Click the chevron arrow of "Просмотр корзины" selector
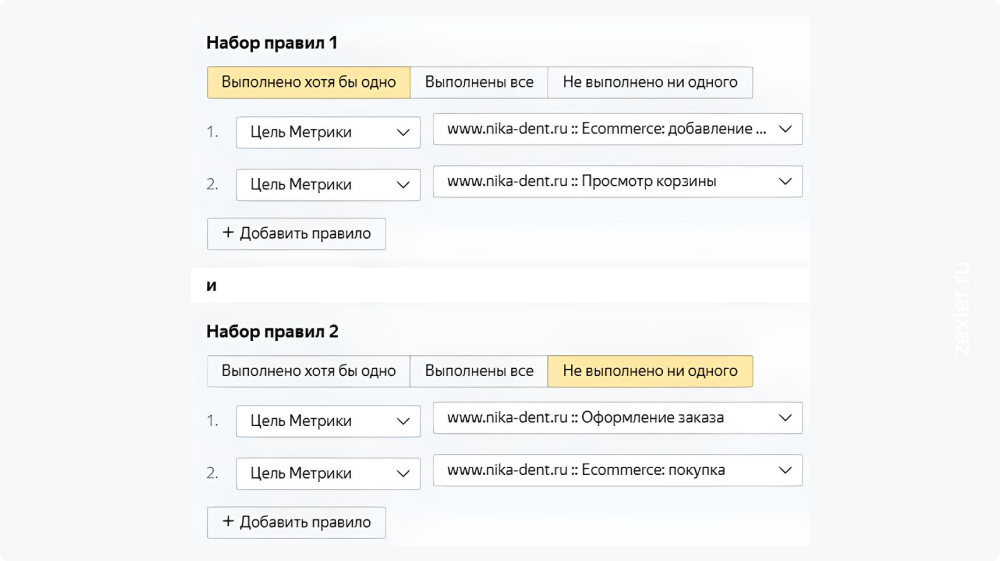The image size is (1000, 561). [785, 181]
